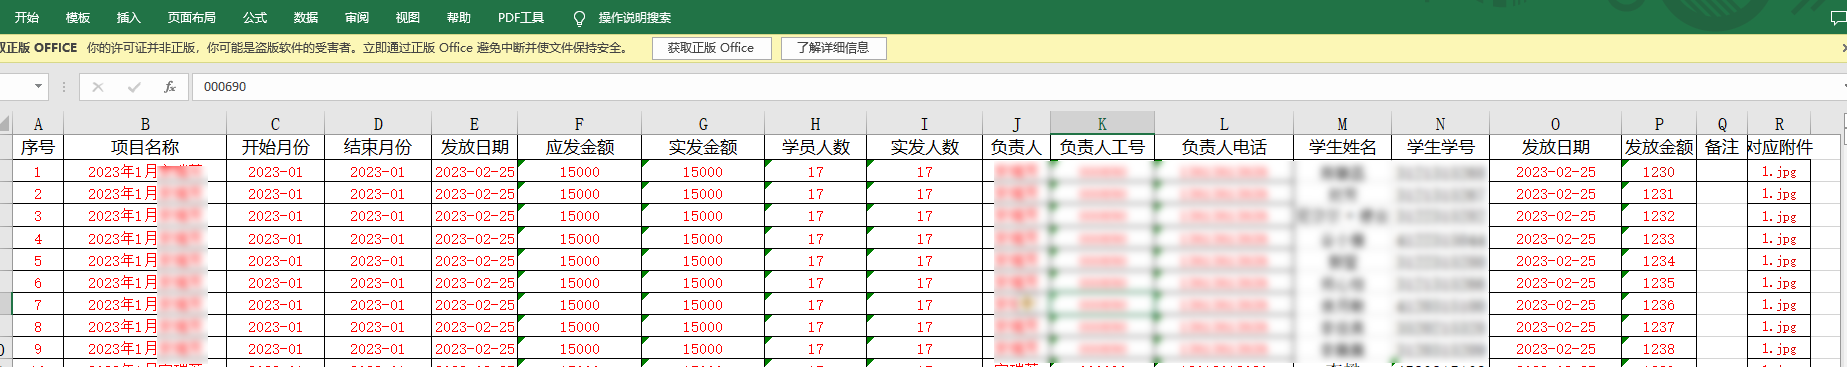Screen dimensions: 1847x367
Task: Open the 公式 ribbon tab
Action: pos(255,18)
